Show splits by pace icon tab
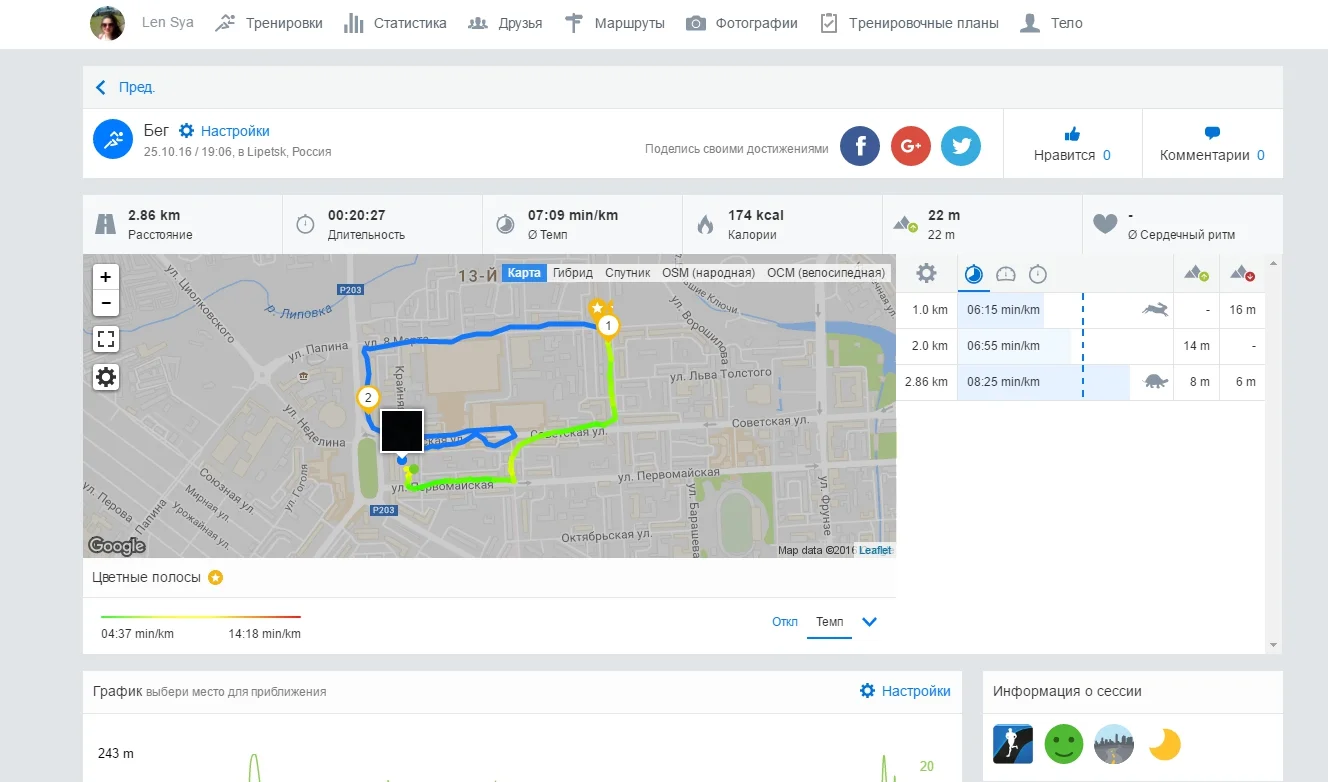The height and width of the screenshot is (782, 1328). tap(973, 273)
